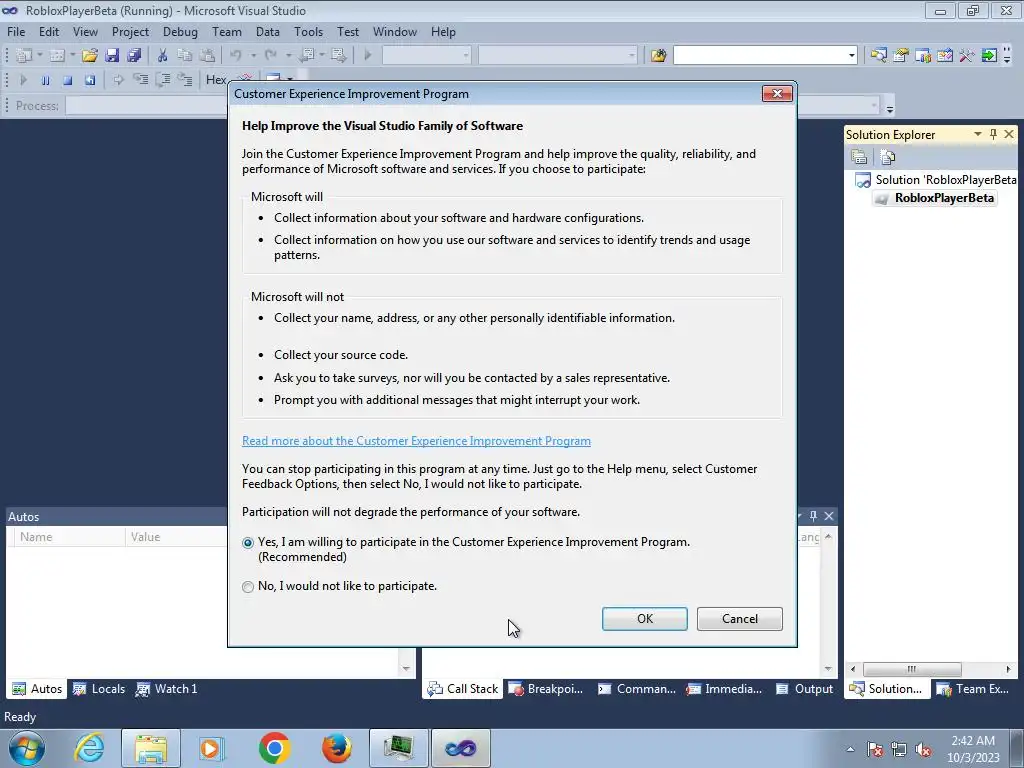Expand the Redo history dropdown arrow
Image resolution: width=1024 pixels, height=768 pixels.
288,56
